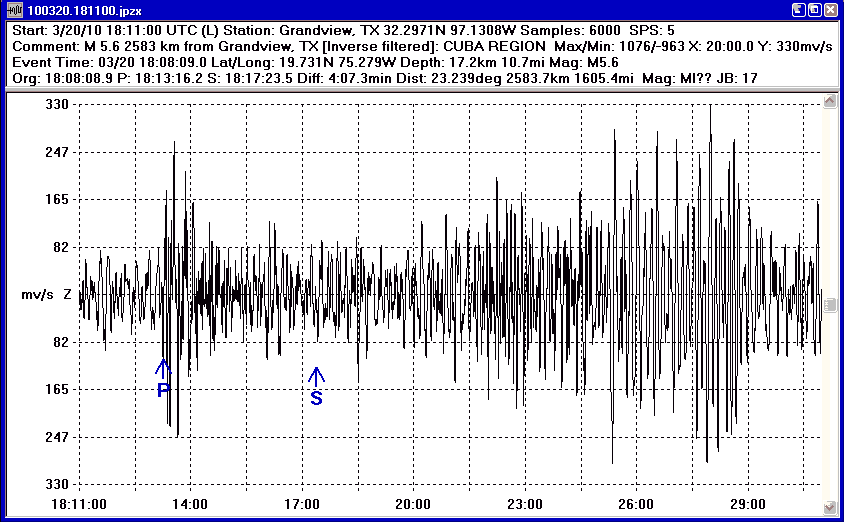
Task: Close the 100320.181100.jpzx window
Action: (830, 10)
